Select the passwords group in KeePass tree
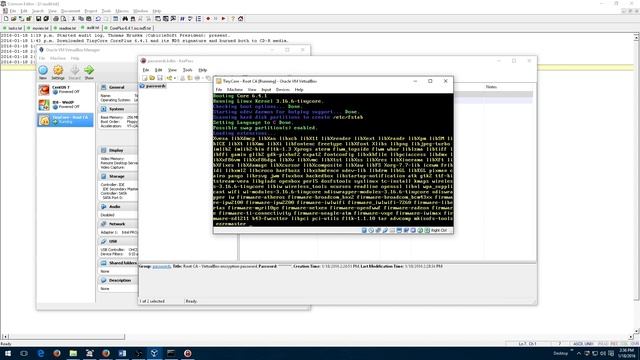The height and width of the screenshot is (360, 640). pyautogui.click(x=156, y=86)
